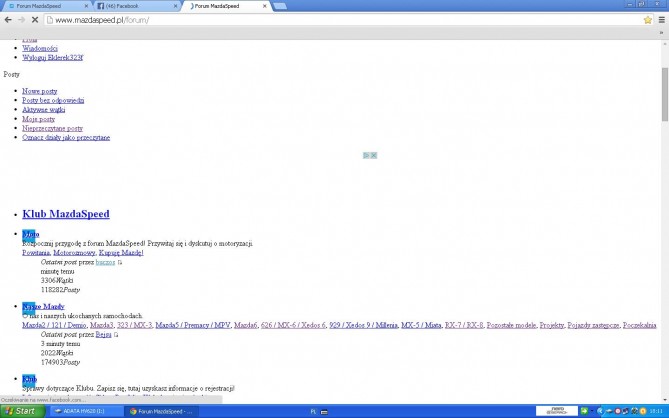This screenshot has height=418, width=669.
Task: Click the address bar URL field
Action: click(343, 20)
